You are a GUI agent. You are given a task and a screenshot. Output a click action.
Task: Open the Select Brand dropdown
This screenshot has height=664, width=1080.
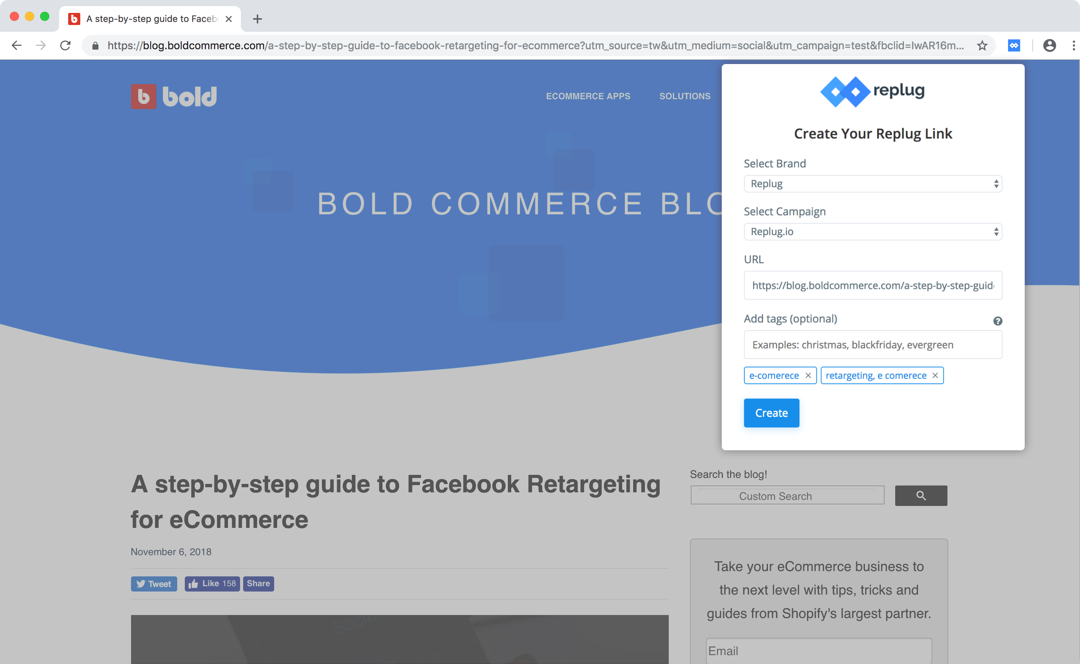[873, 184]
